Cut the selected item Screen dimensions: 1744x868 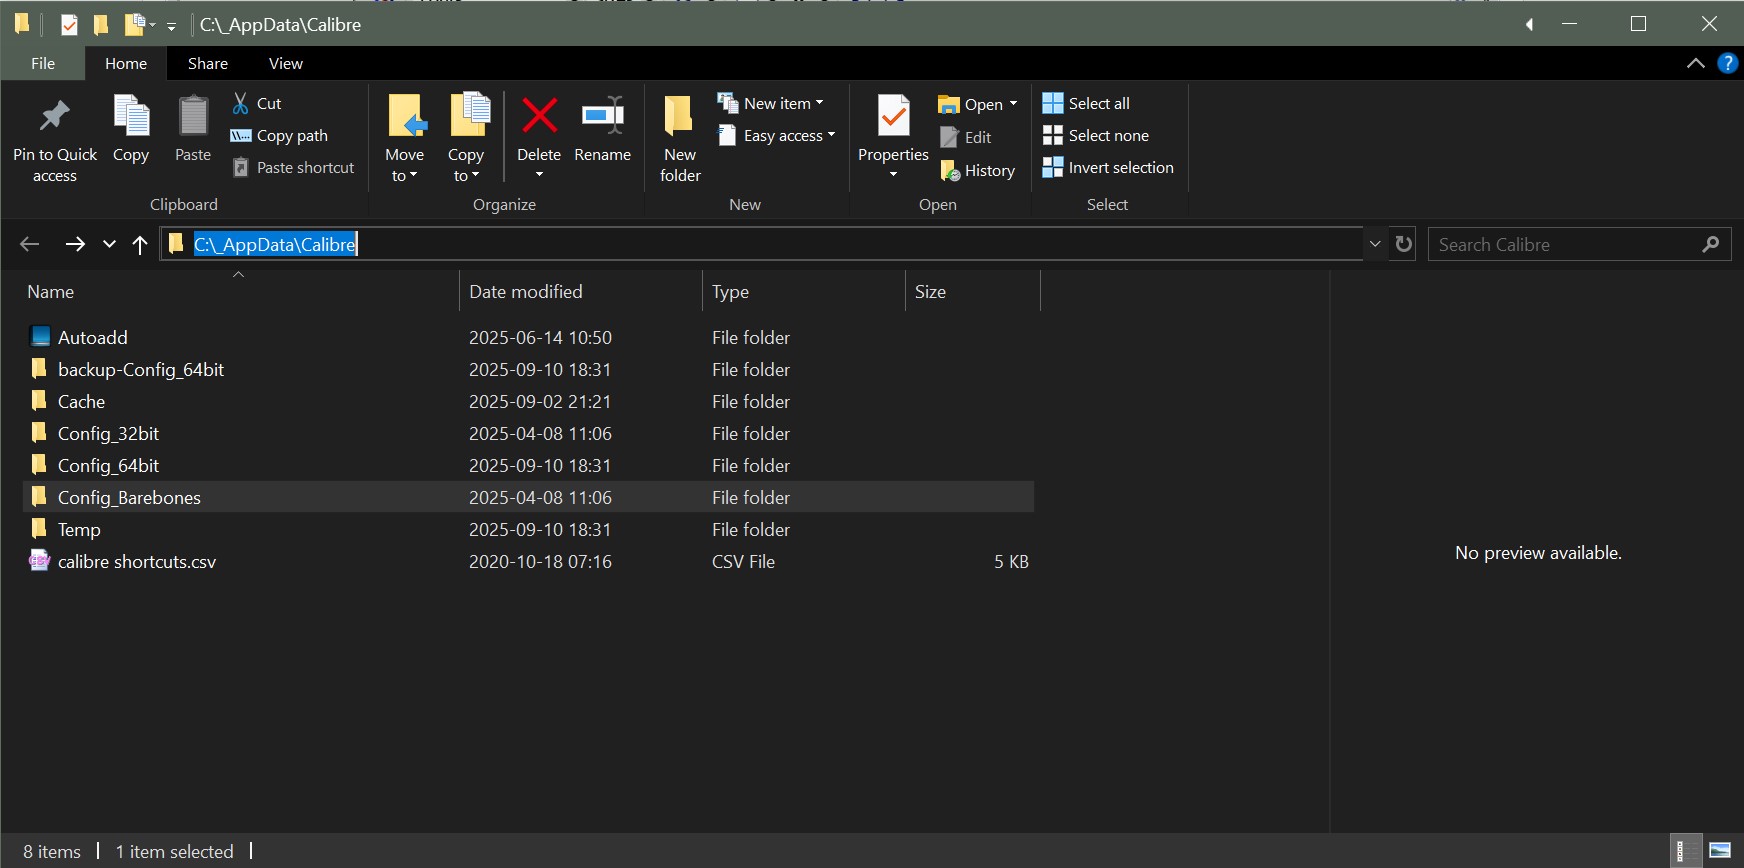click(x=257, y=103)
